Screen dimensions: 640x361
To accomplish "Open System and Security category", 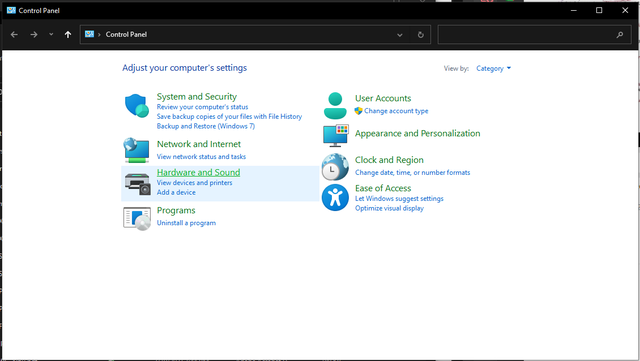I will [x=197, y=96].
